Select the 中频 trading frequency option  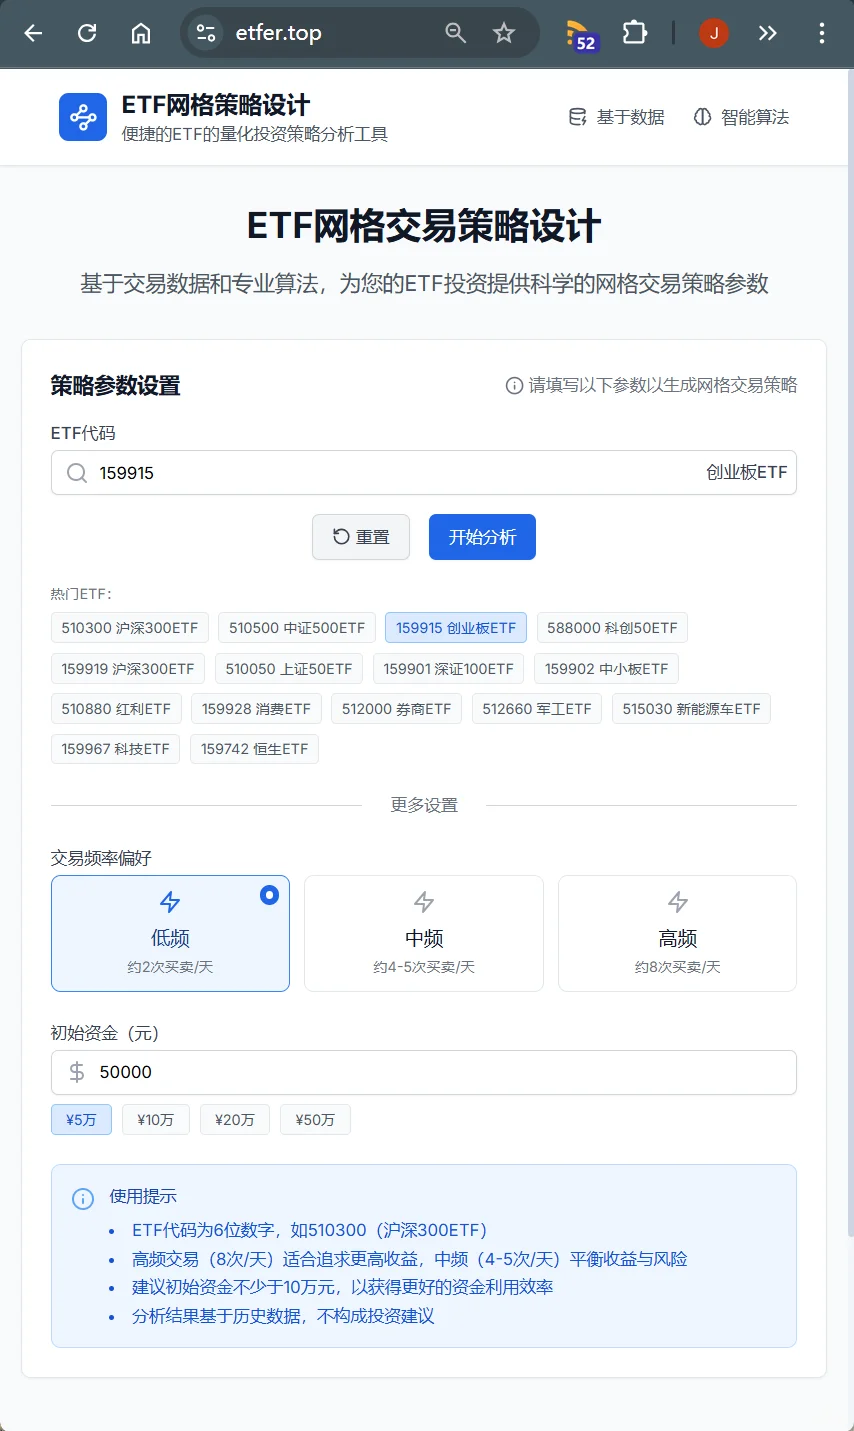pyautogui.click(x=423, y=933)
